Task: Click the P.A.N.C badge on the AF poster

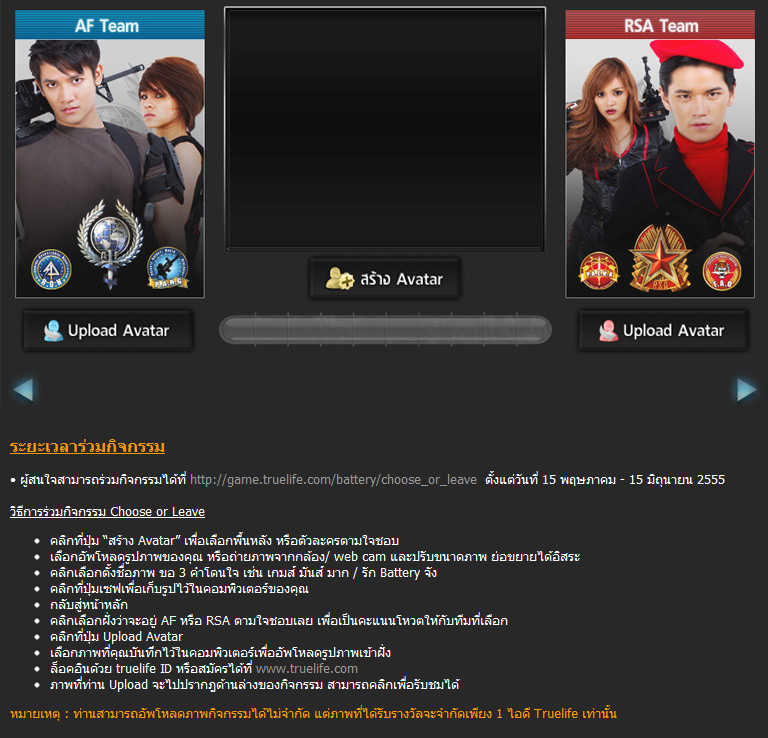Action: 168,268
